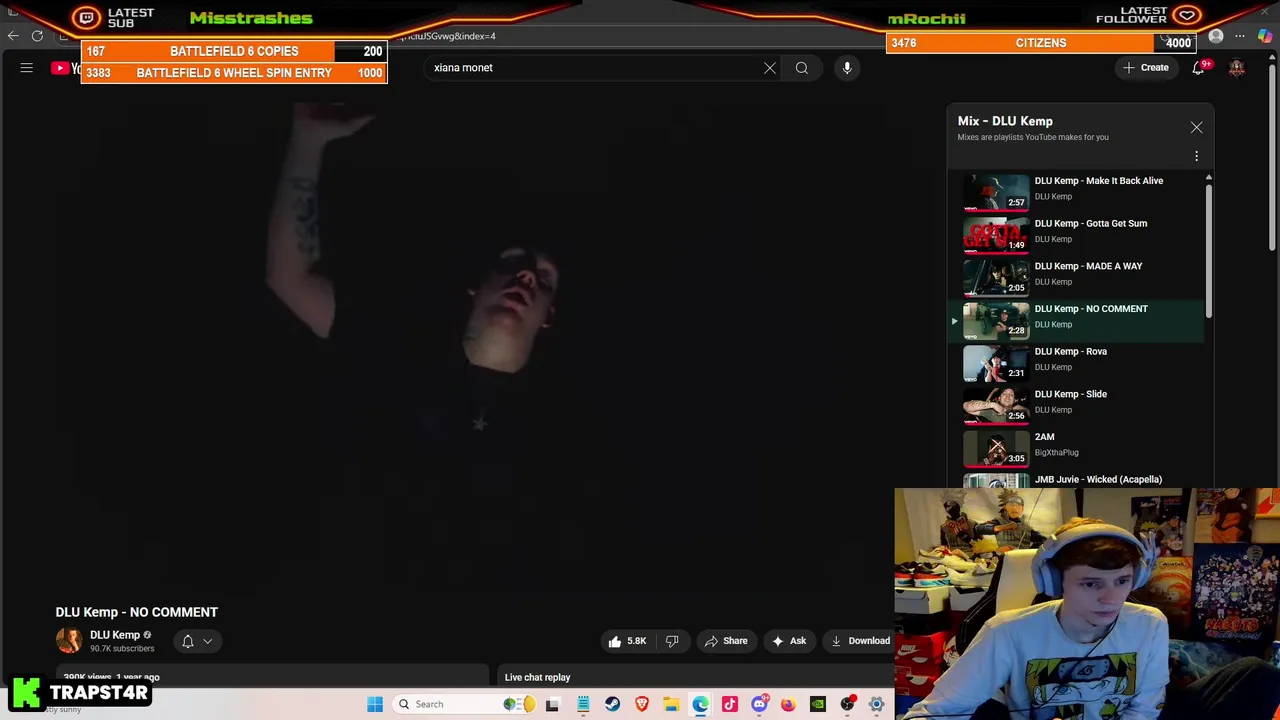Image resolution: width=1280 pixels, height=720 pixels.
Task: Open File Explorer from the taskbar
Action: click(671, 704)
